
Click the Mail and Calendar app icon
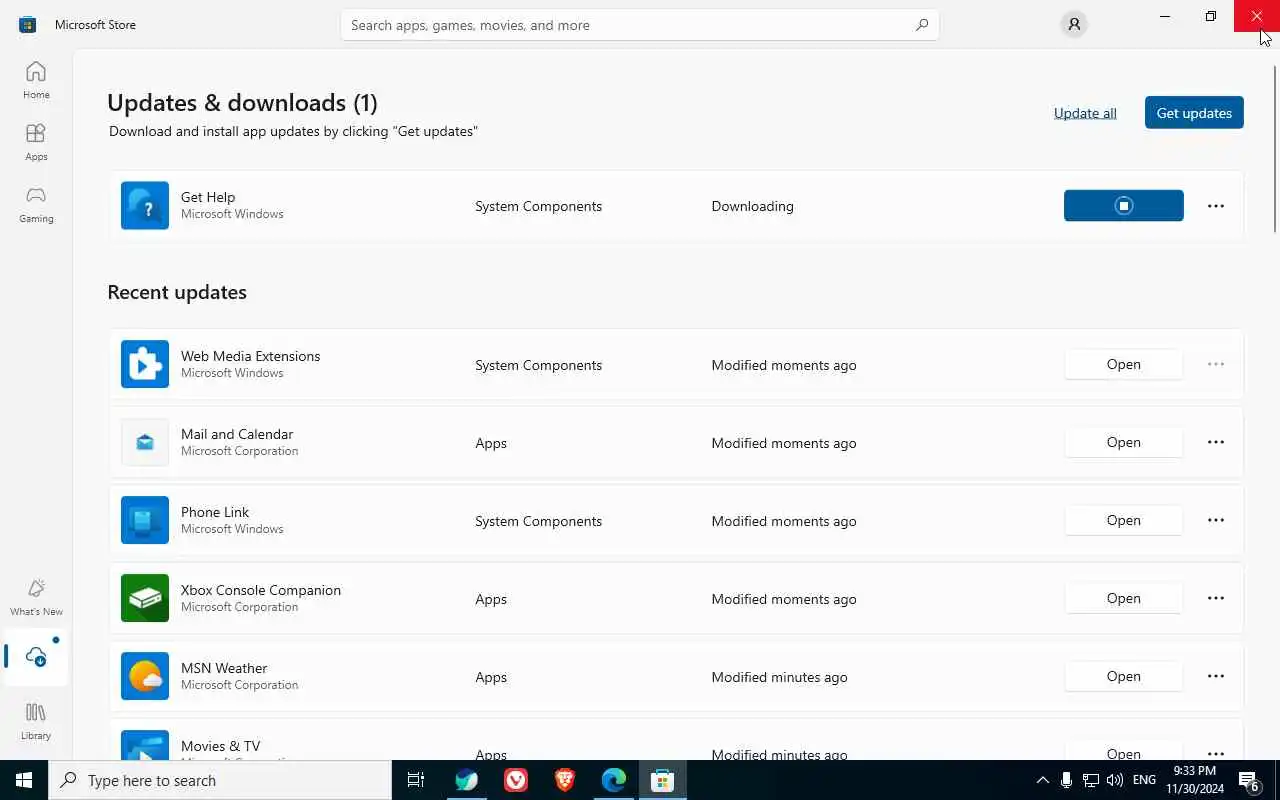(x=145, y=442)
